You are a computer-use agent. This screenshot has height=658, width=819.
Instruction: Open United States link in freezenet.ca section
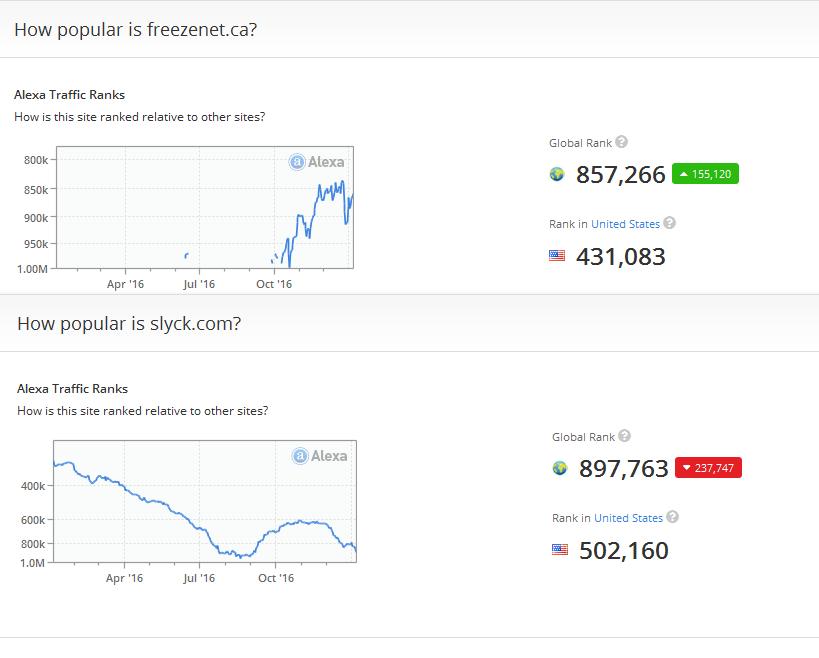coord(625,224)
